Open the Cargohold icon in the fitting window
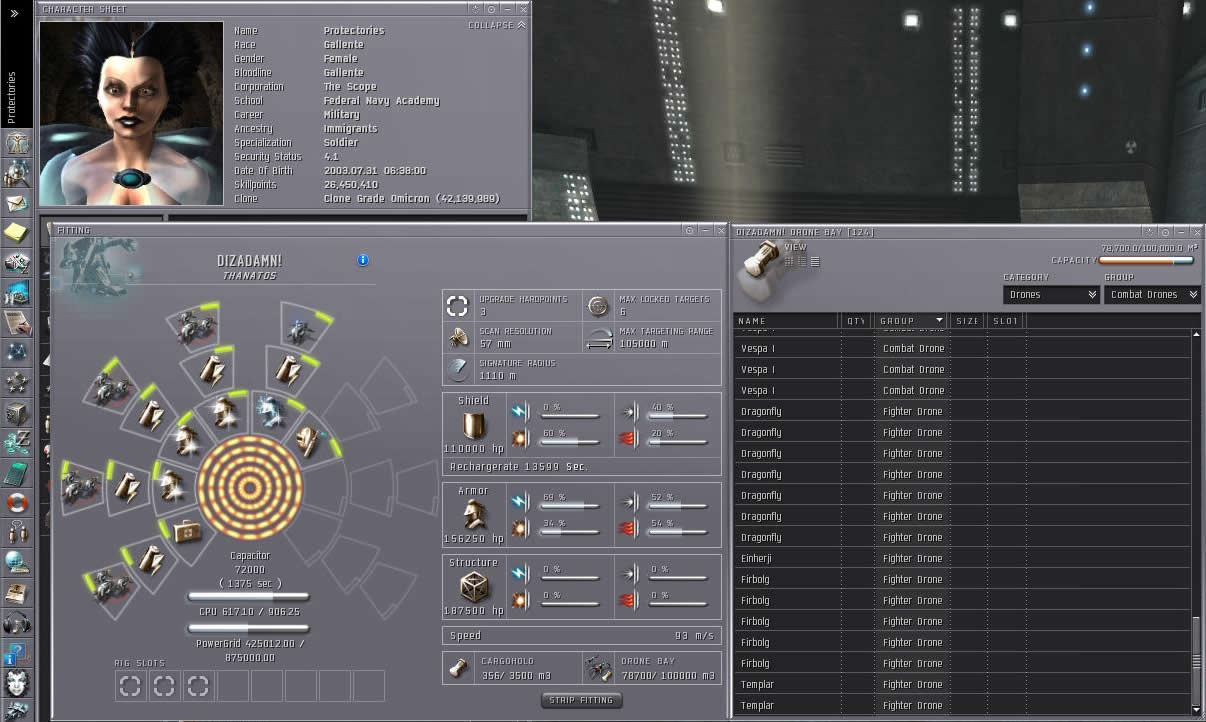 point(460,668)
